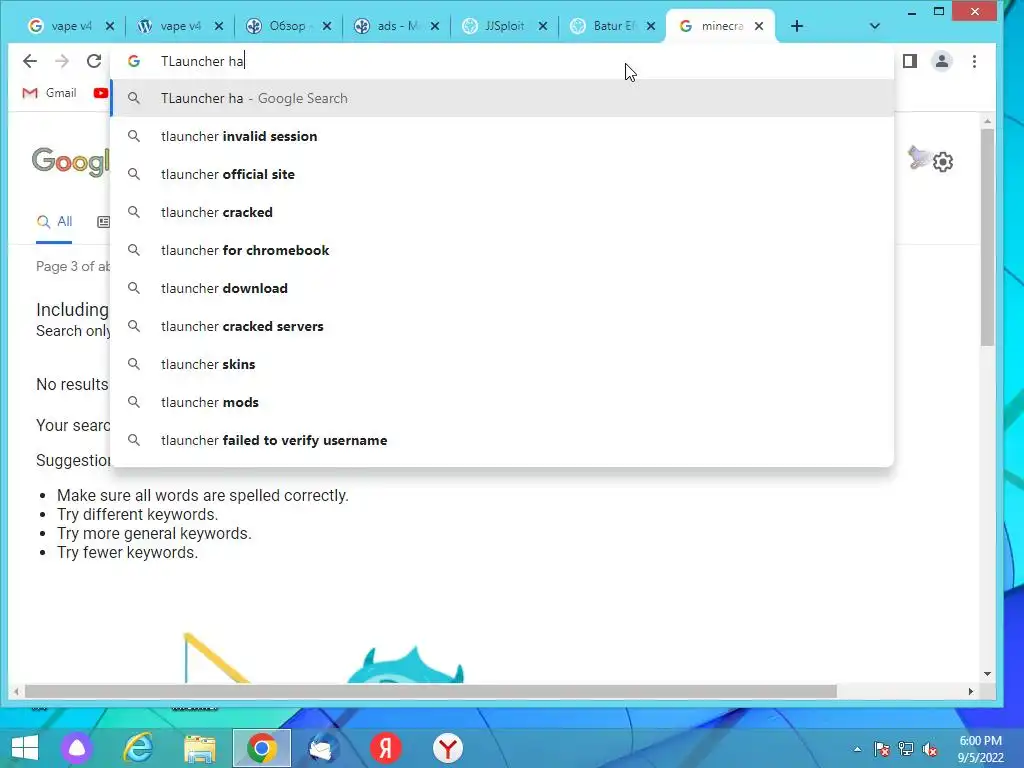The width and height of the screenshot is (1024, 768).
Task: Close the Обзор tab
Action: 327,26
